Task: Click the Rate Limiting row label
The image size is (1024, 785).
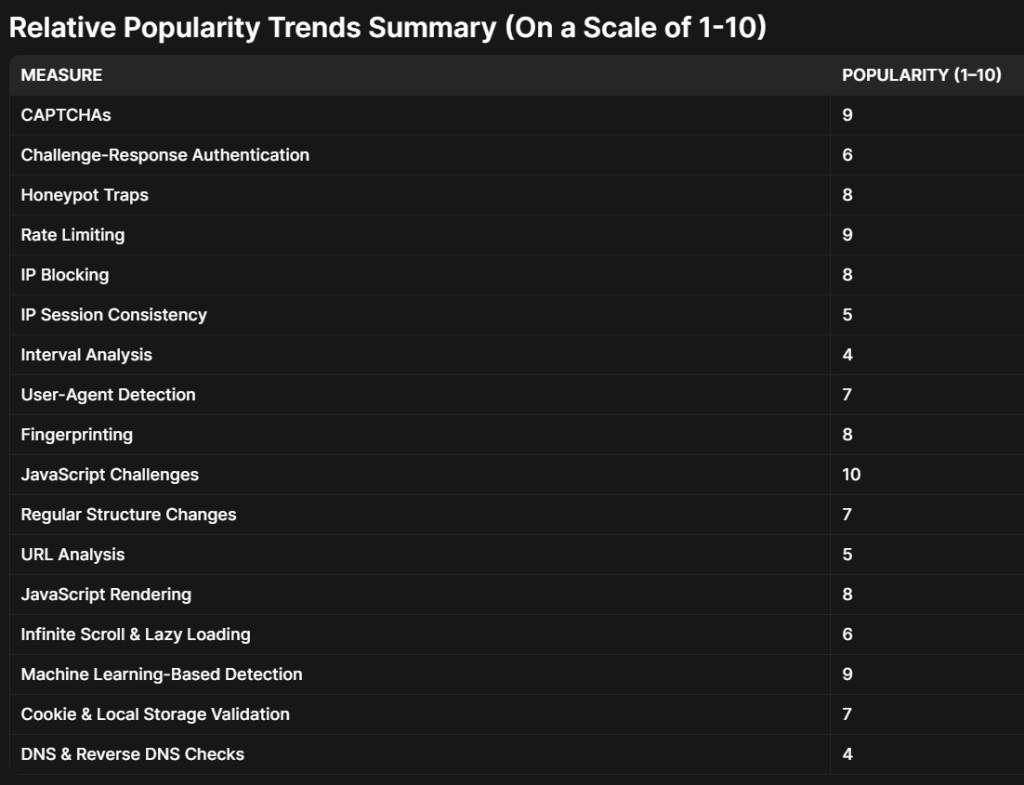Action: click(x=73, y=235)
